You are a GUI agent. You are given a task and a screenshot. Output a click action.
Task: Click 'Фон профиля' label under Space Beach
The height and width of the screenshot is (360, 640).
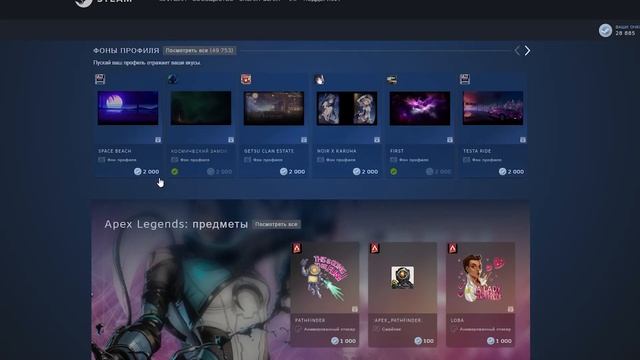(x=122, y=160)
